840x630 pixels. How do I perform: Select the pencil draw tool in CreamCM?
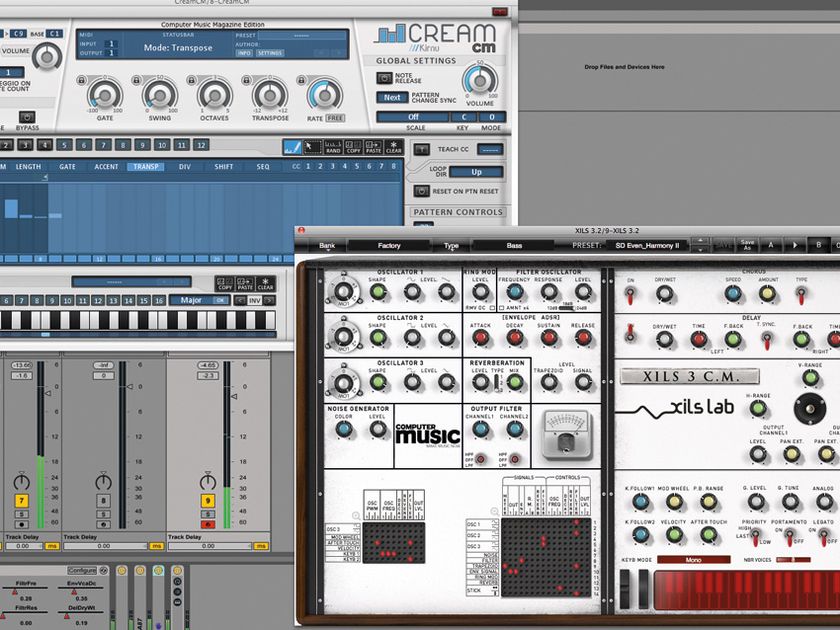click(x=294, y=146)
